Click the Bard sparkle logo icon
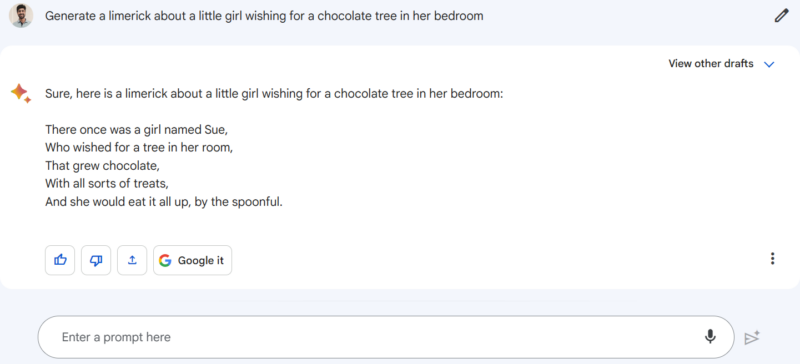Screen dimensions: 800x364 (x=21, y=93)
